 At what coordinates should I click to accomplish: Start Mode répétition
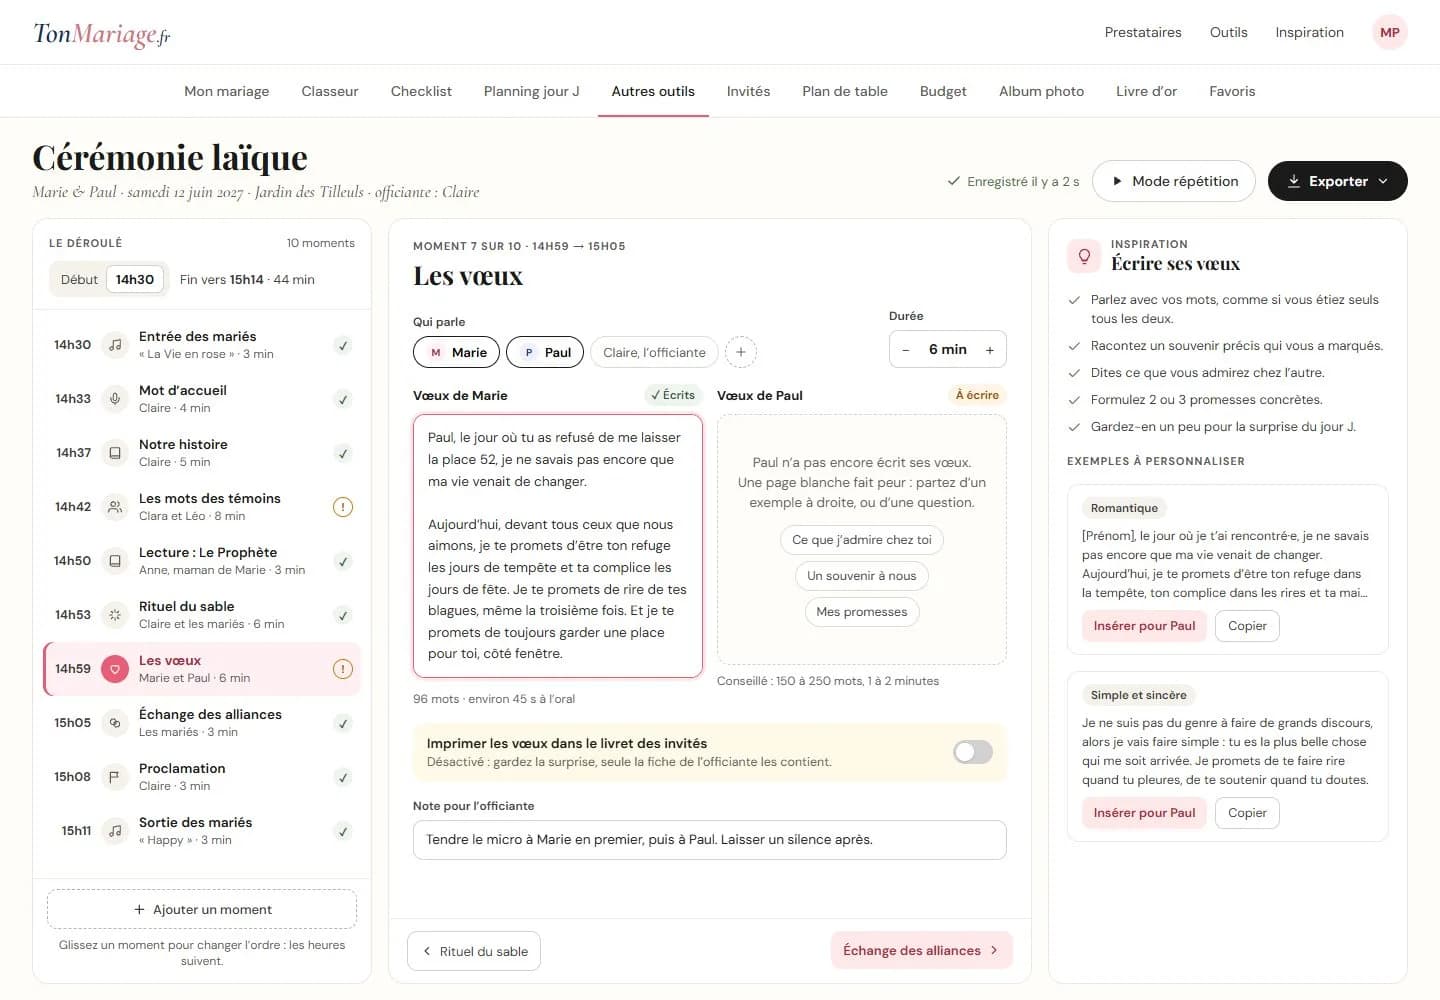pyautogui.click(x=1174, y=181)
